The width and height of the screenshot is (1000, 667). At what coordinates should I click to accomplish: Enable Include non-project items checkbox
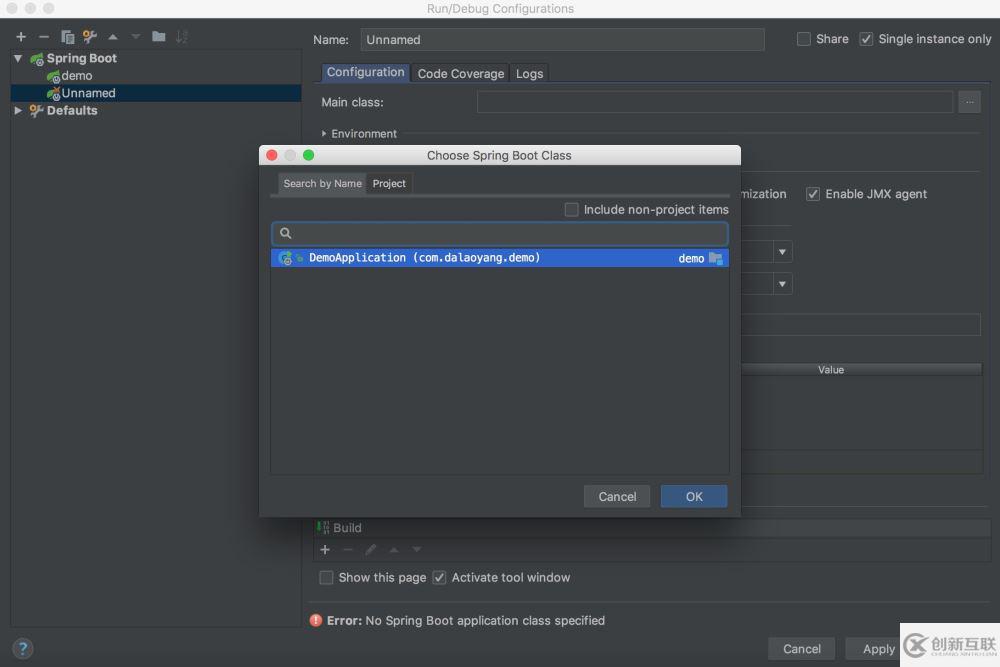[571, 210]
